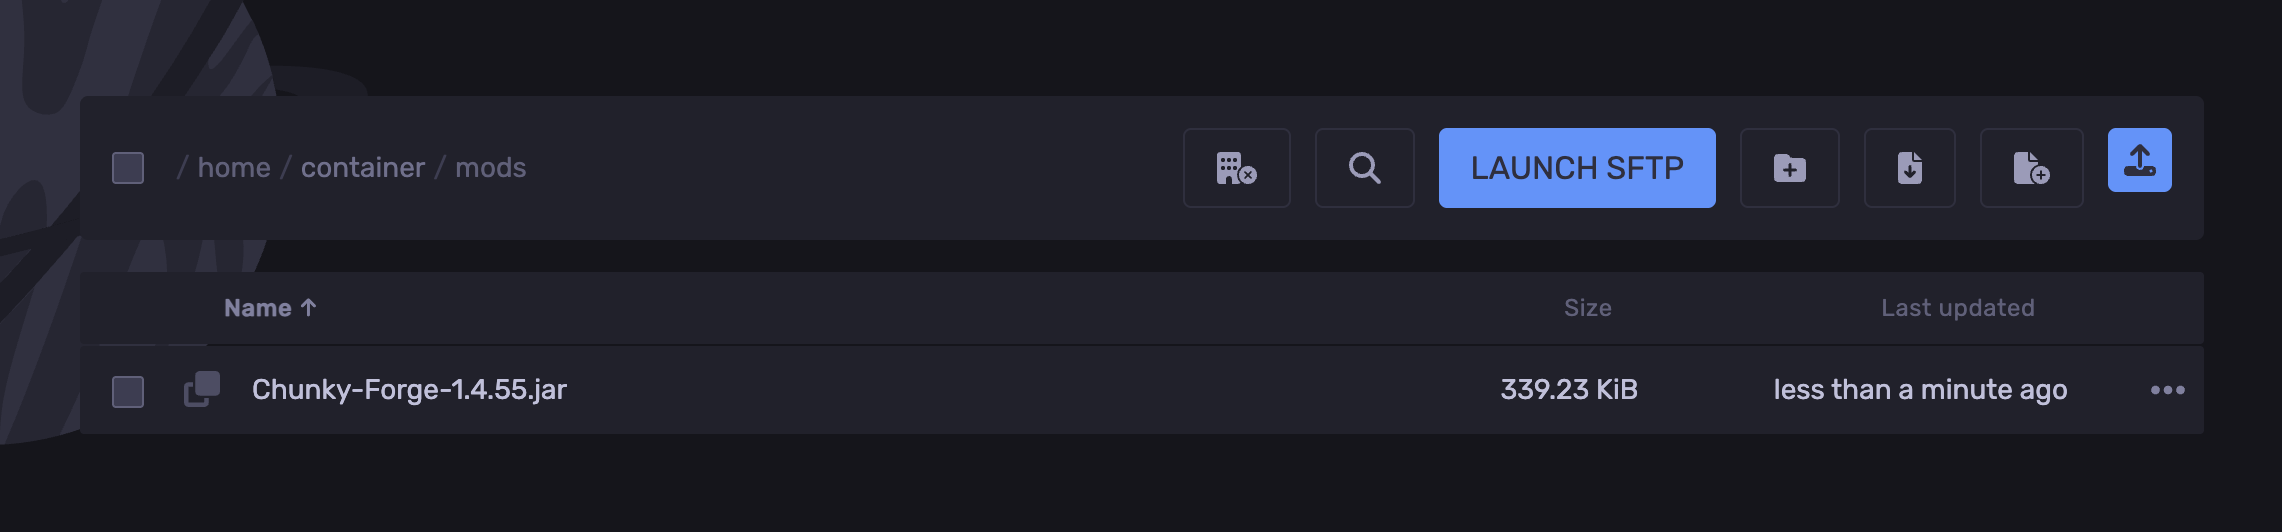
Task: Click the new folder icon
Action: click(1789, 168)
